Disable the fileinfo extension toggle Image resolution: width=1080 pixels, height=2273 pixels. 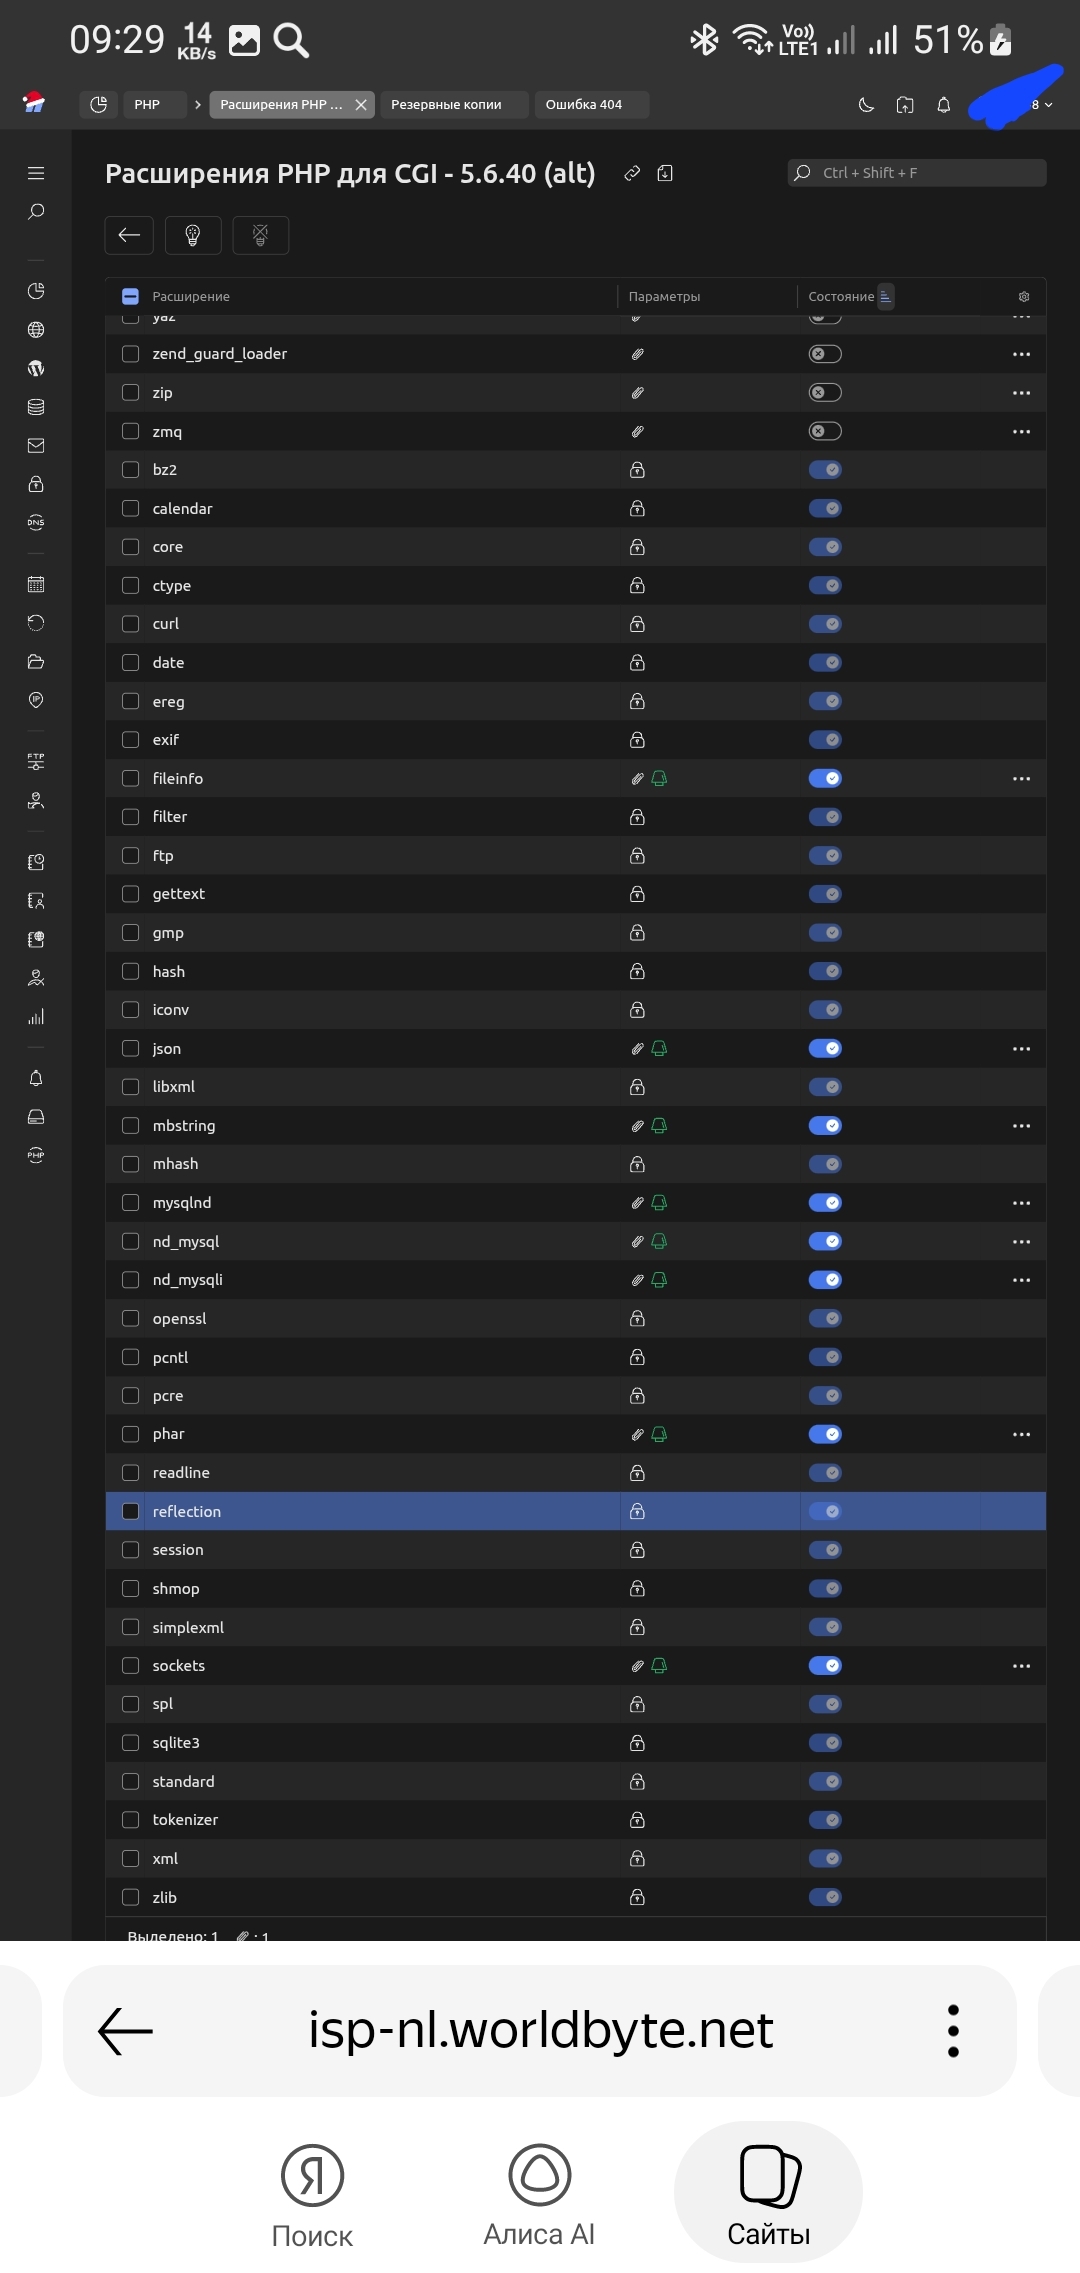click(x=825, y=778)
